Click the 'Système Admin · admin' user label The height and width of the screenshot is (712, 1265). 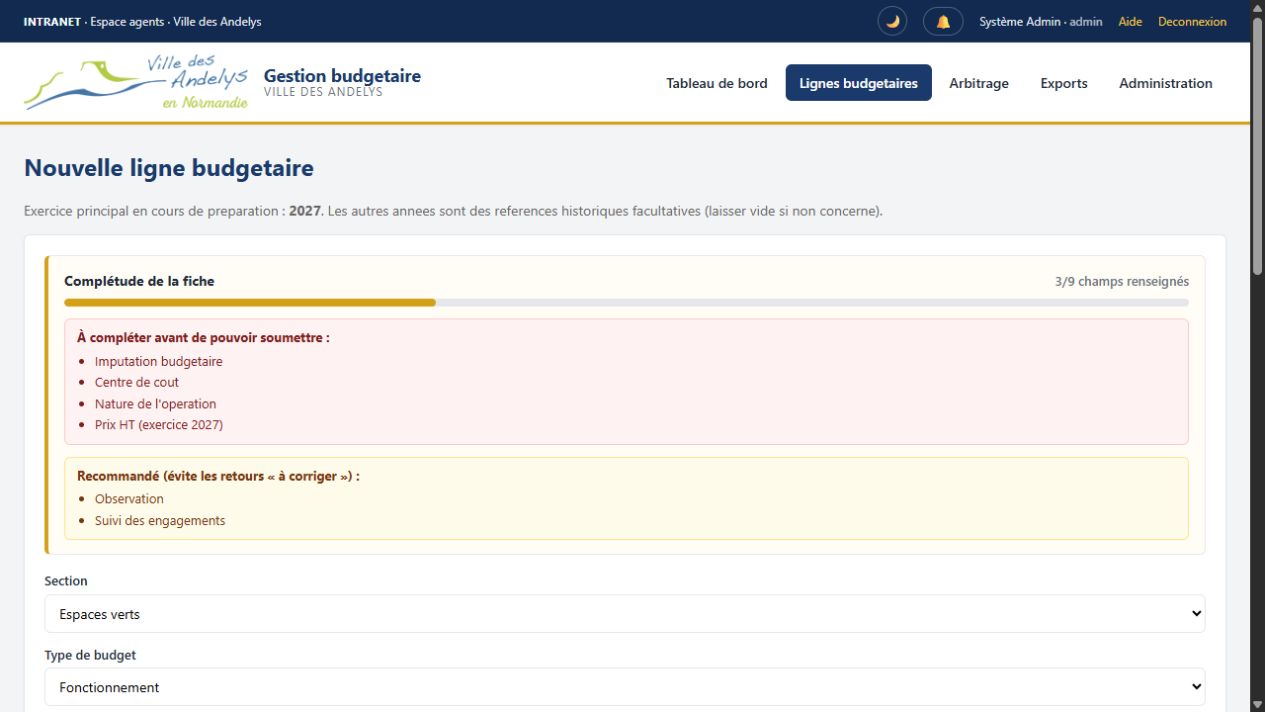(x=1041, y=21)
